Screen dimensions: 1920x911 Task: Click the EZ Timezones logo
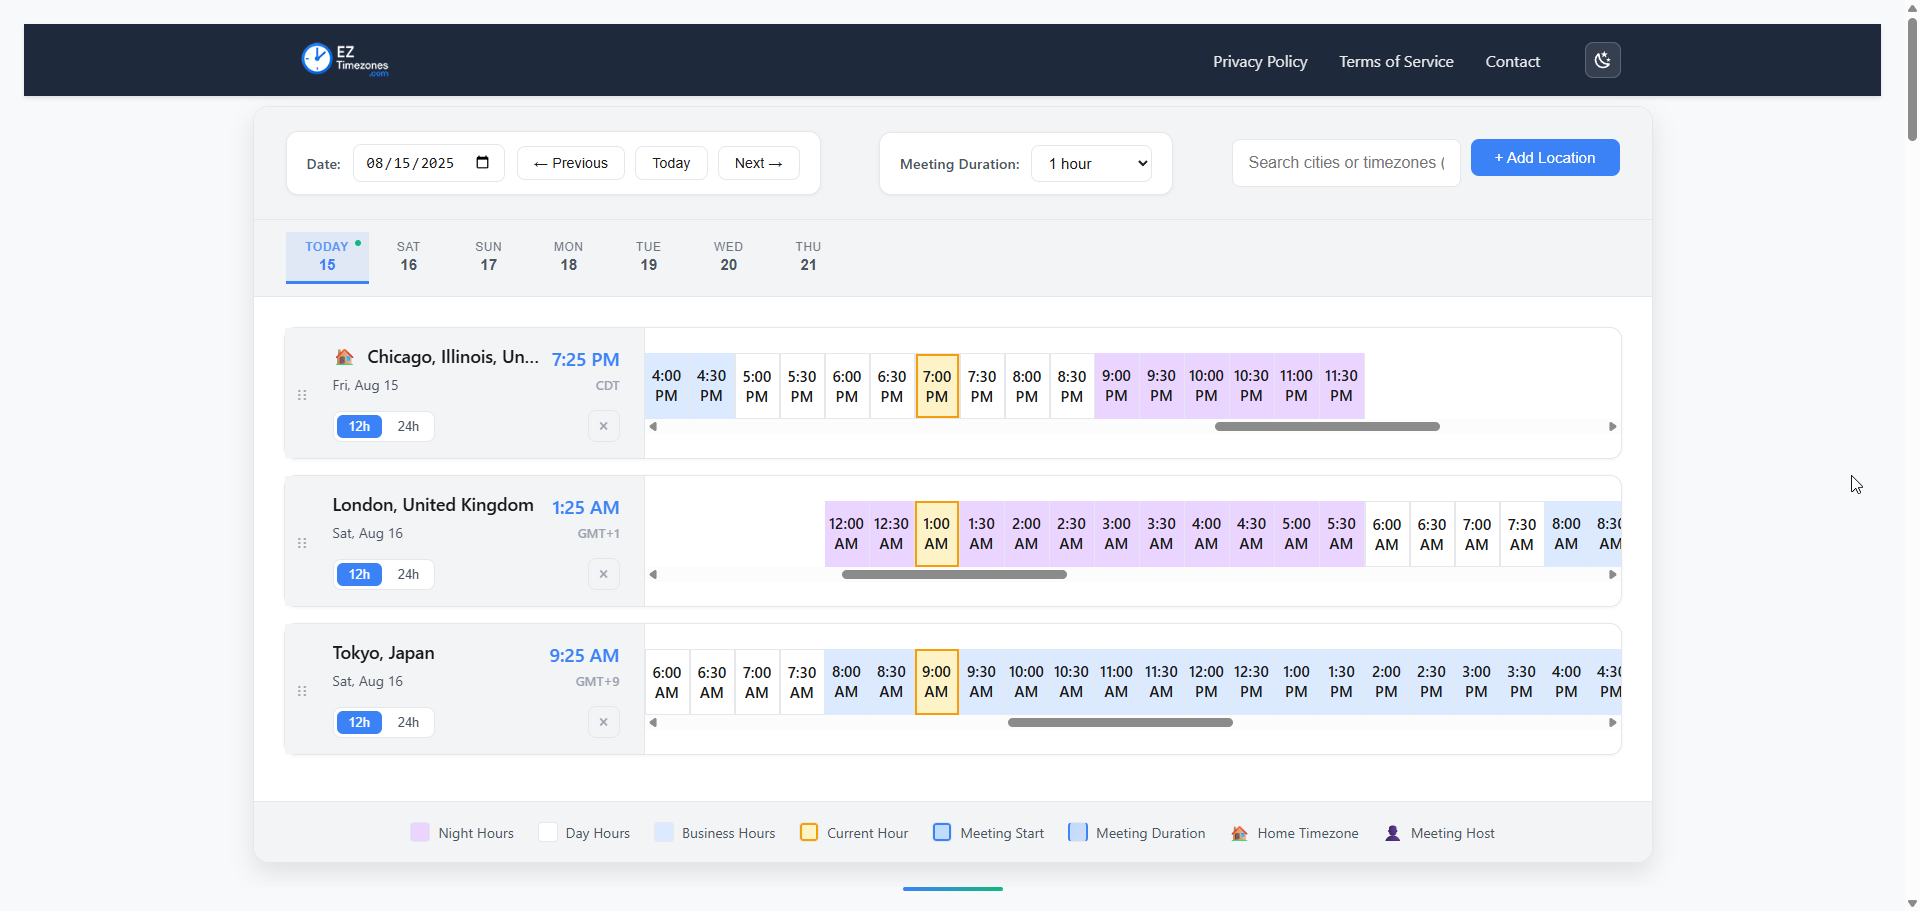point(345,59)
